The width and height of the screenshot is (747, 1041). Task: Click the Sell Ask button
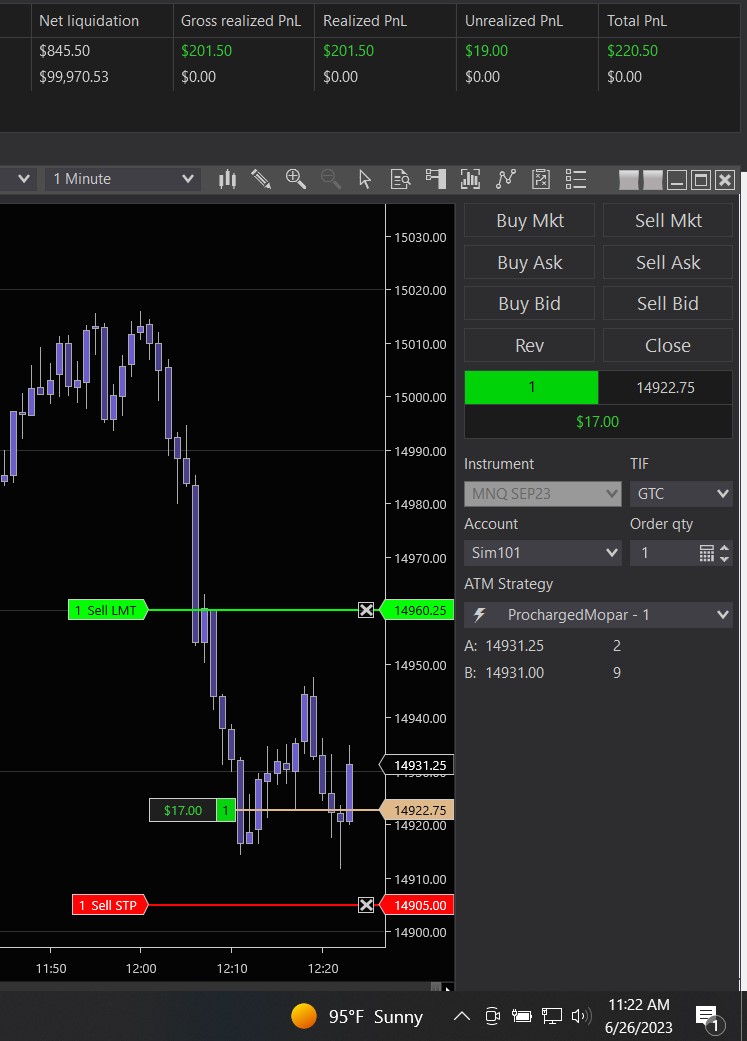click(x=668, y=262)
